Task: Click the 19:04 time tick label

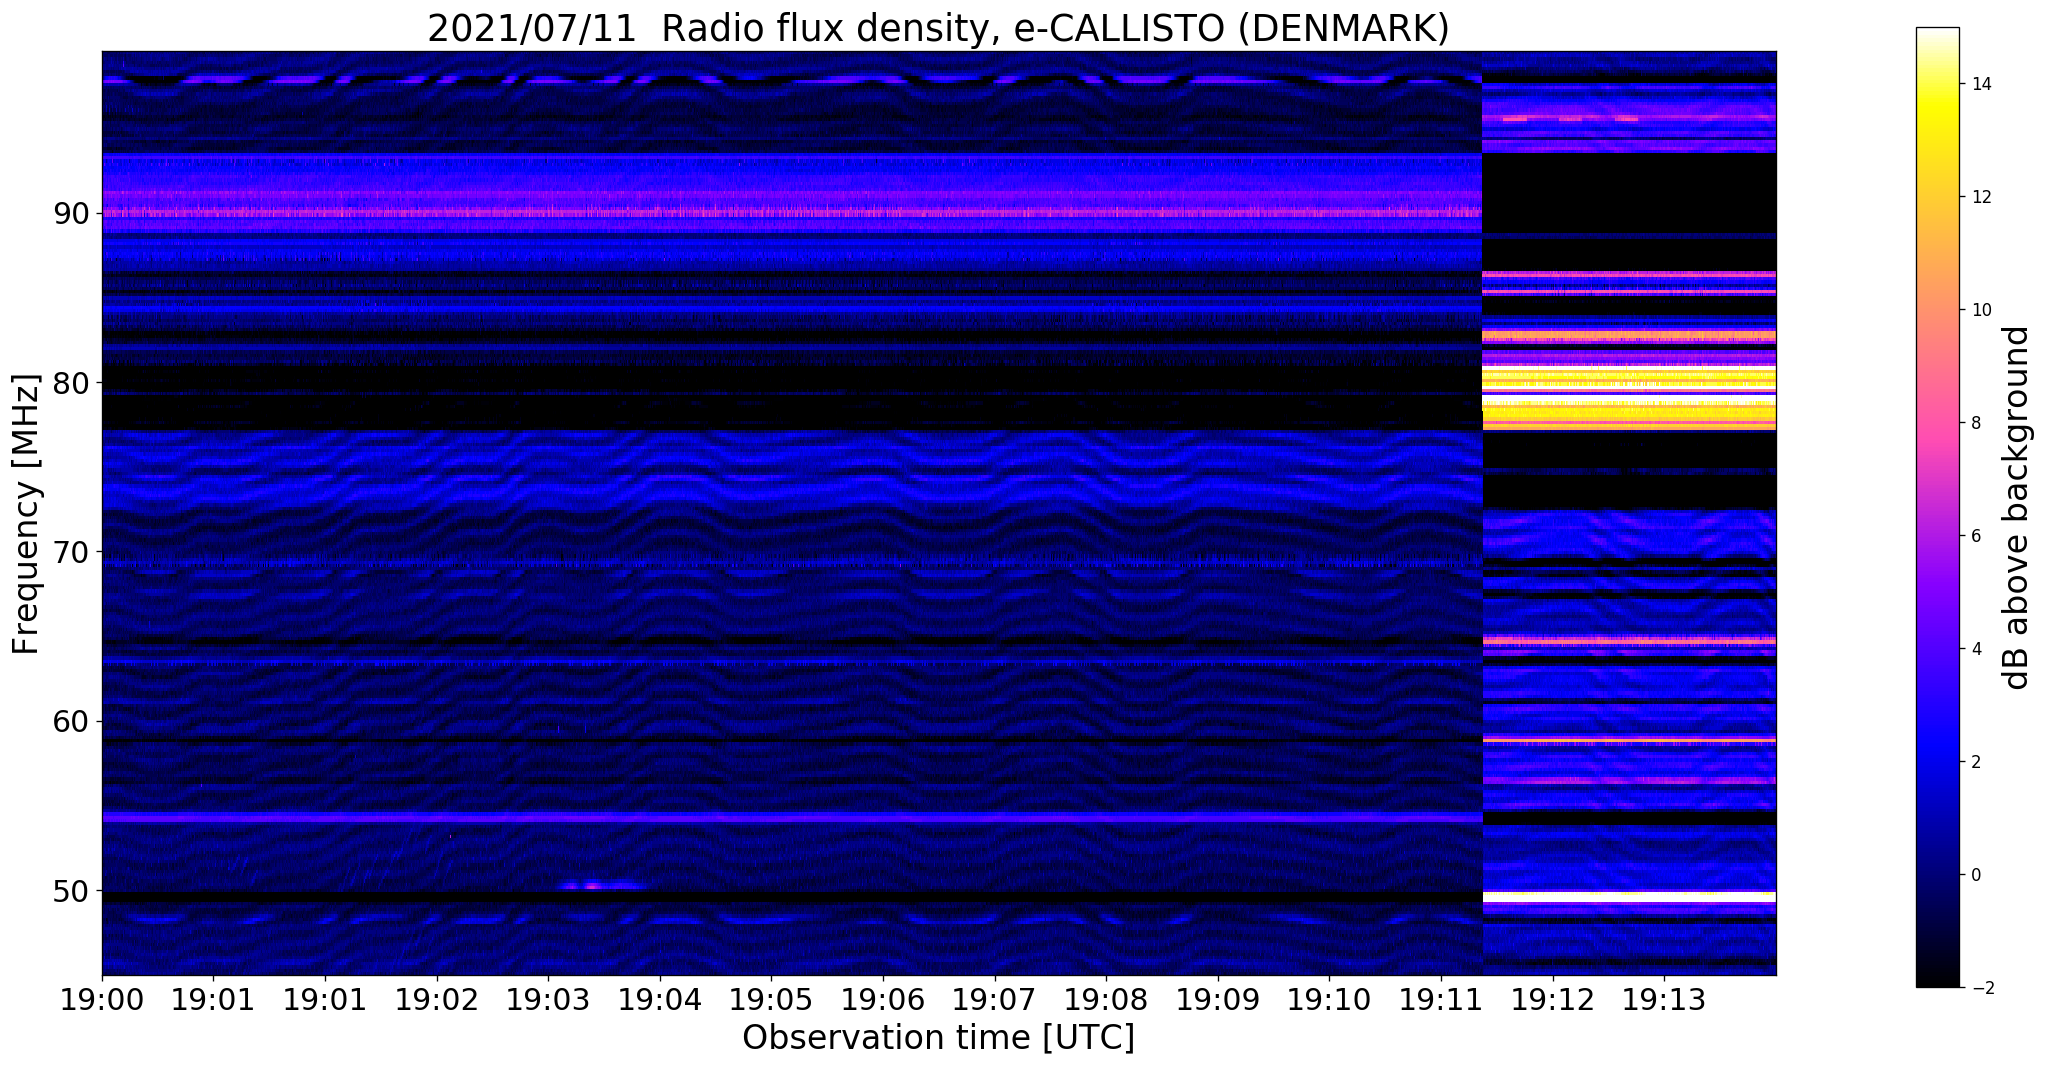Action: pos(659,1000)
